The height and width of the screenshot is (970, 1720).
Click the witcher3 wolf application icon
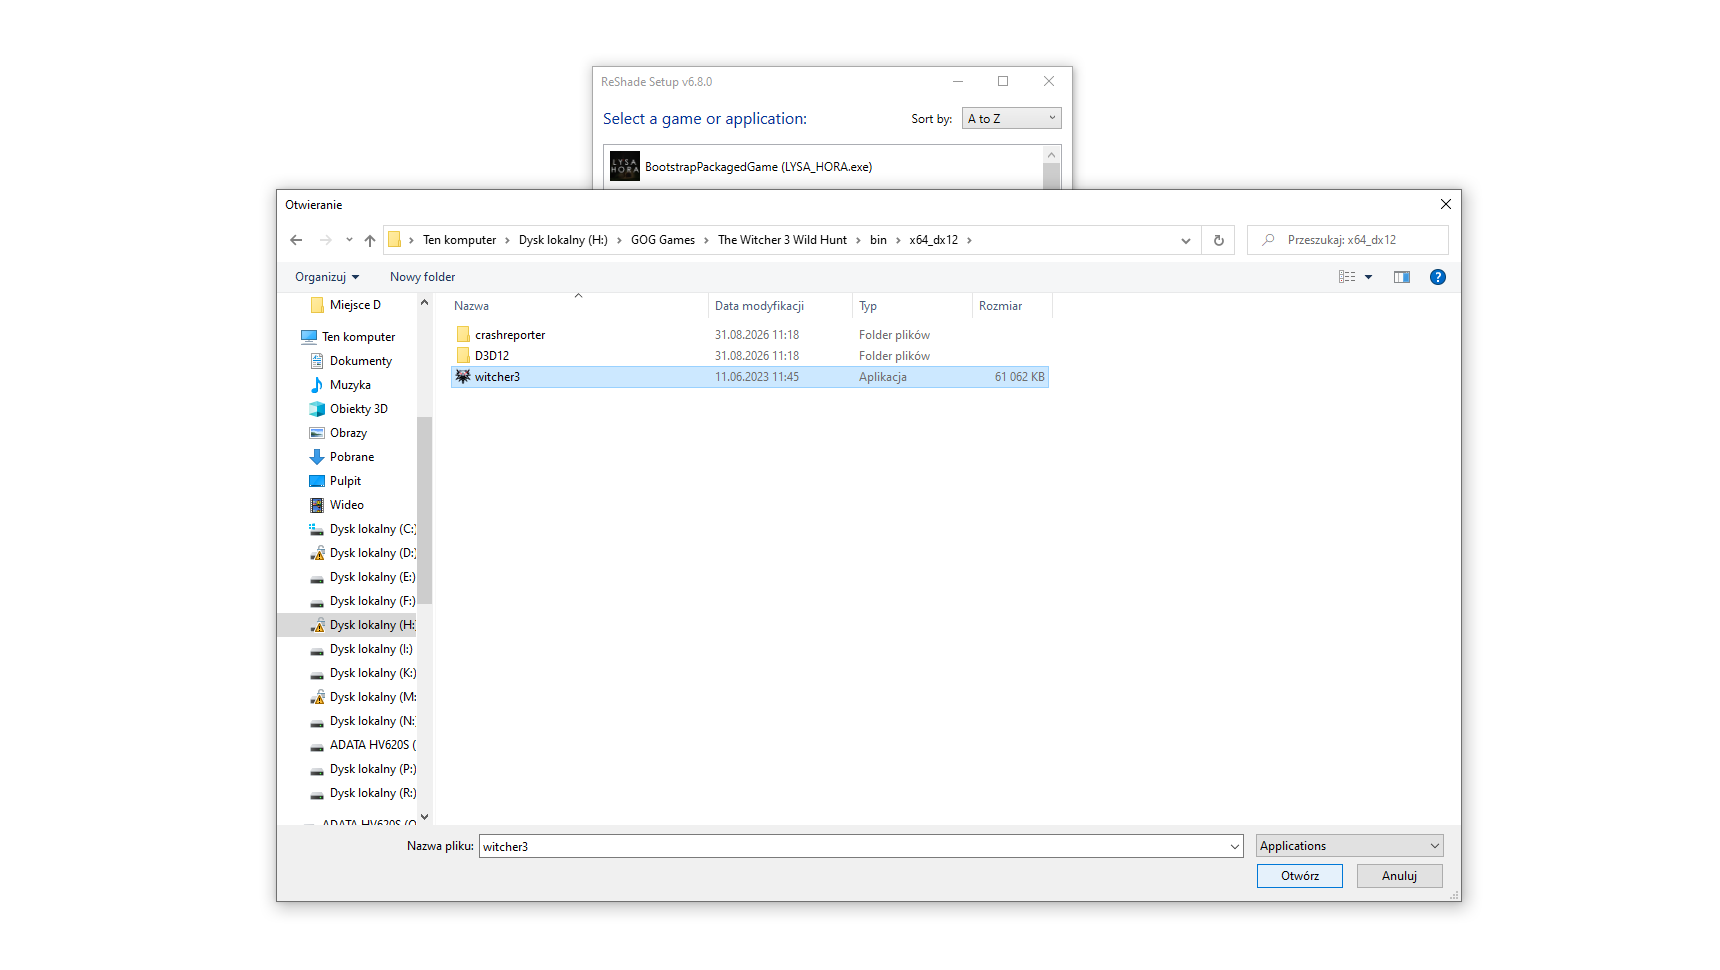tap(463, 377)
